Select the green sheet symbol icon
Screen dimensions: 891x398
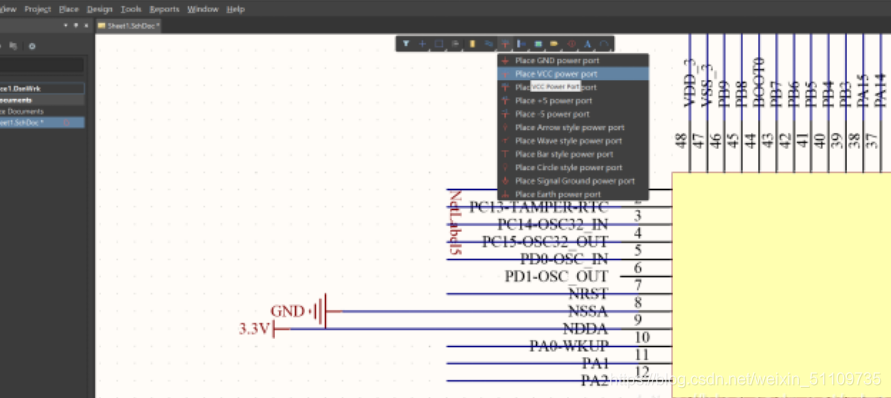(x=538, y=44)
